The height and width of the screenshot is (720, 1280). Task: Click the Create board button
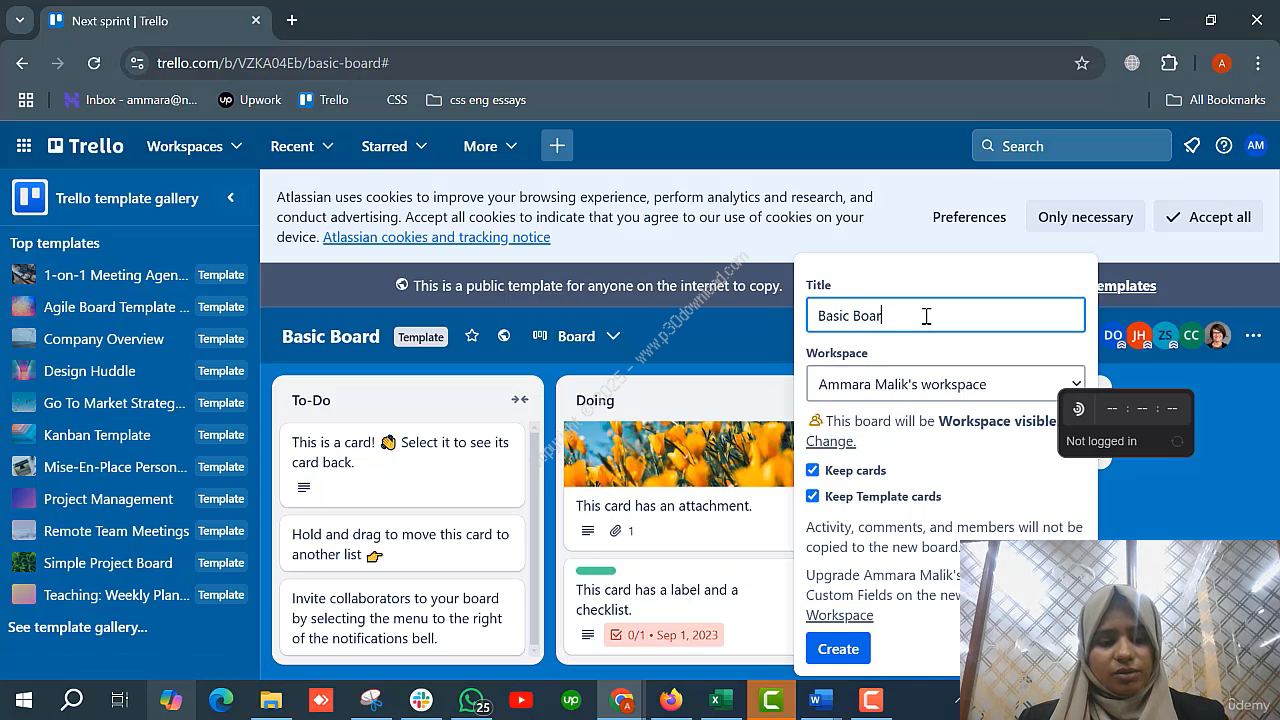pyautogui.click(x=838, y=649)
